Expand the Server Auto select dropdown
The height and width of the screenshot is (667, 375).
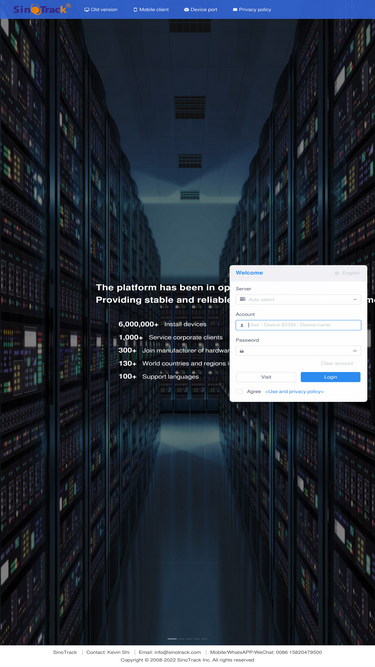point(298,299)
